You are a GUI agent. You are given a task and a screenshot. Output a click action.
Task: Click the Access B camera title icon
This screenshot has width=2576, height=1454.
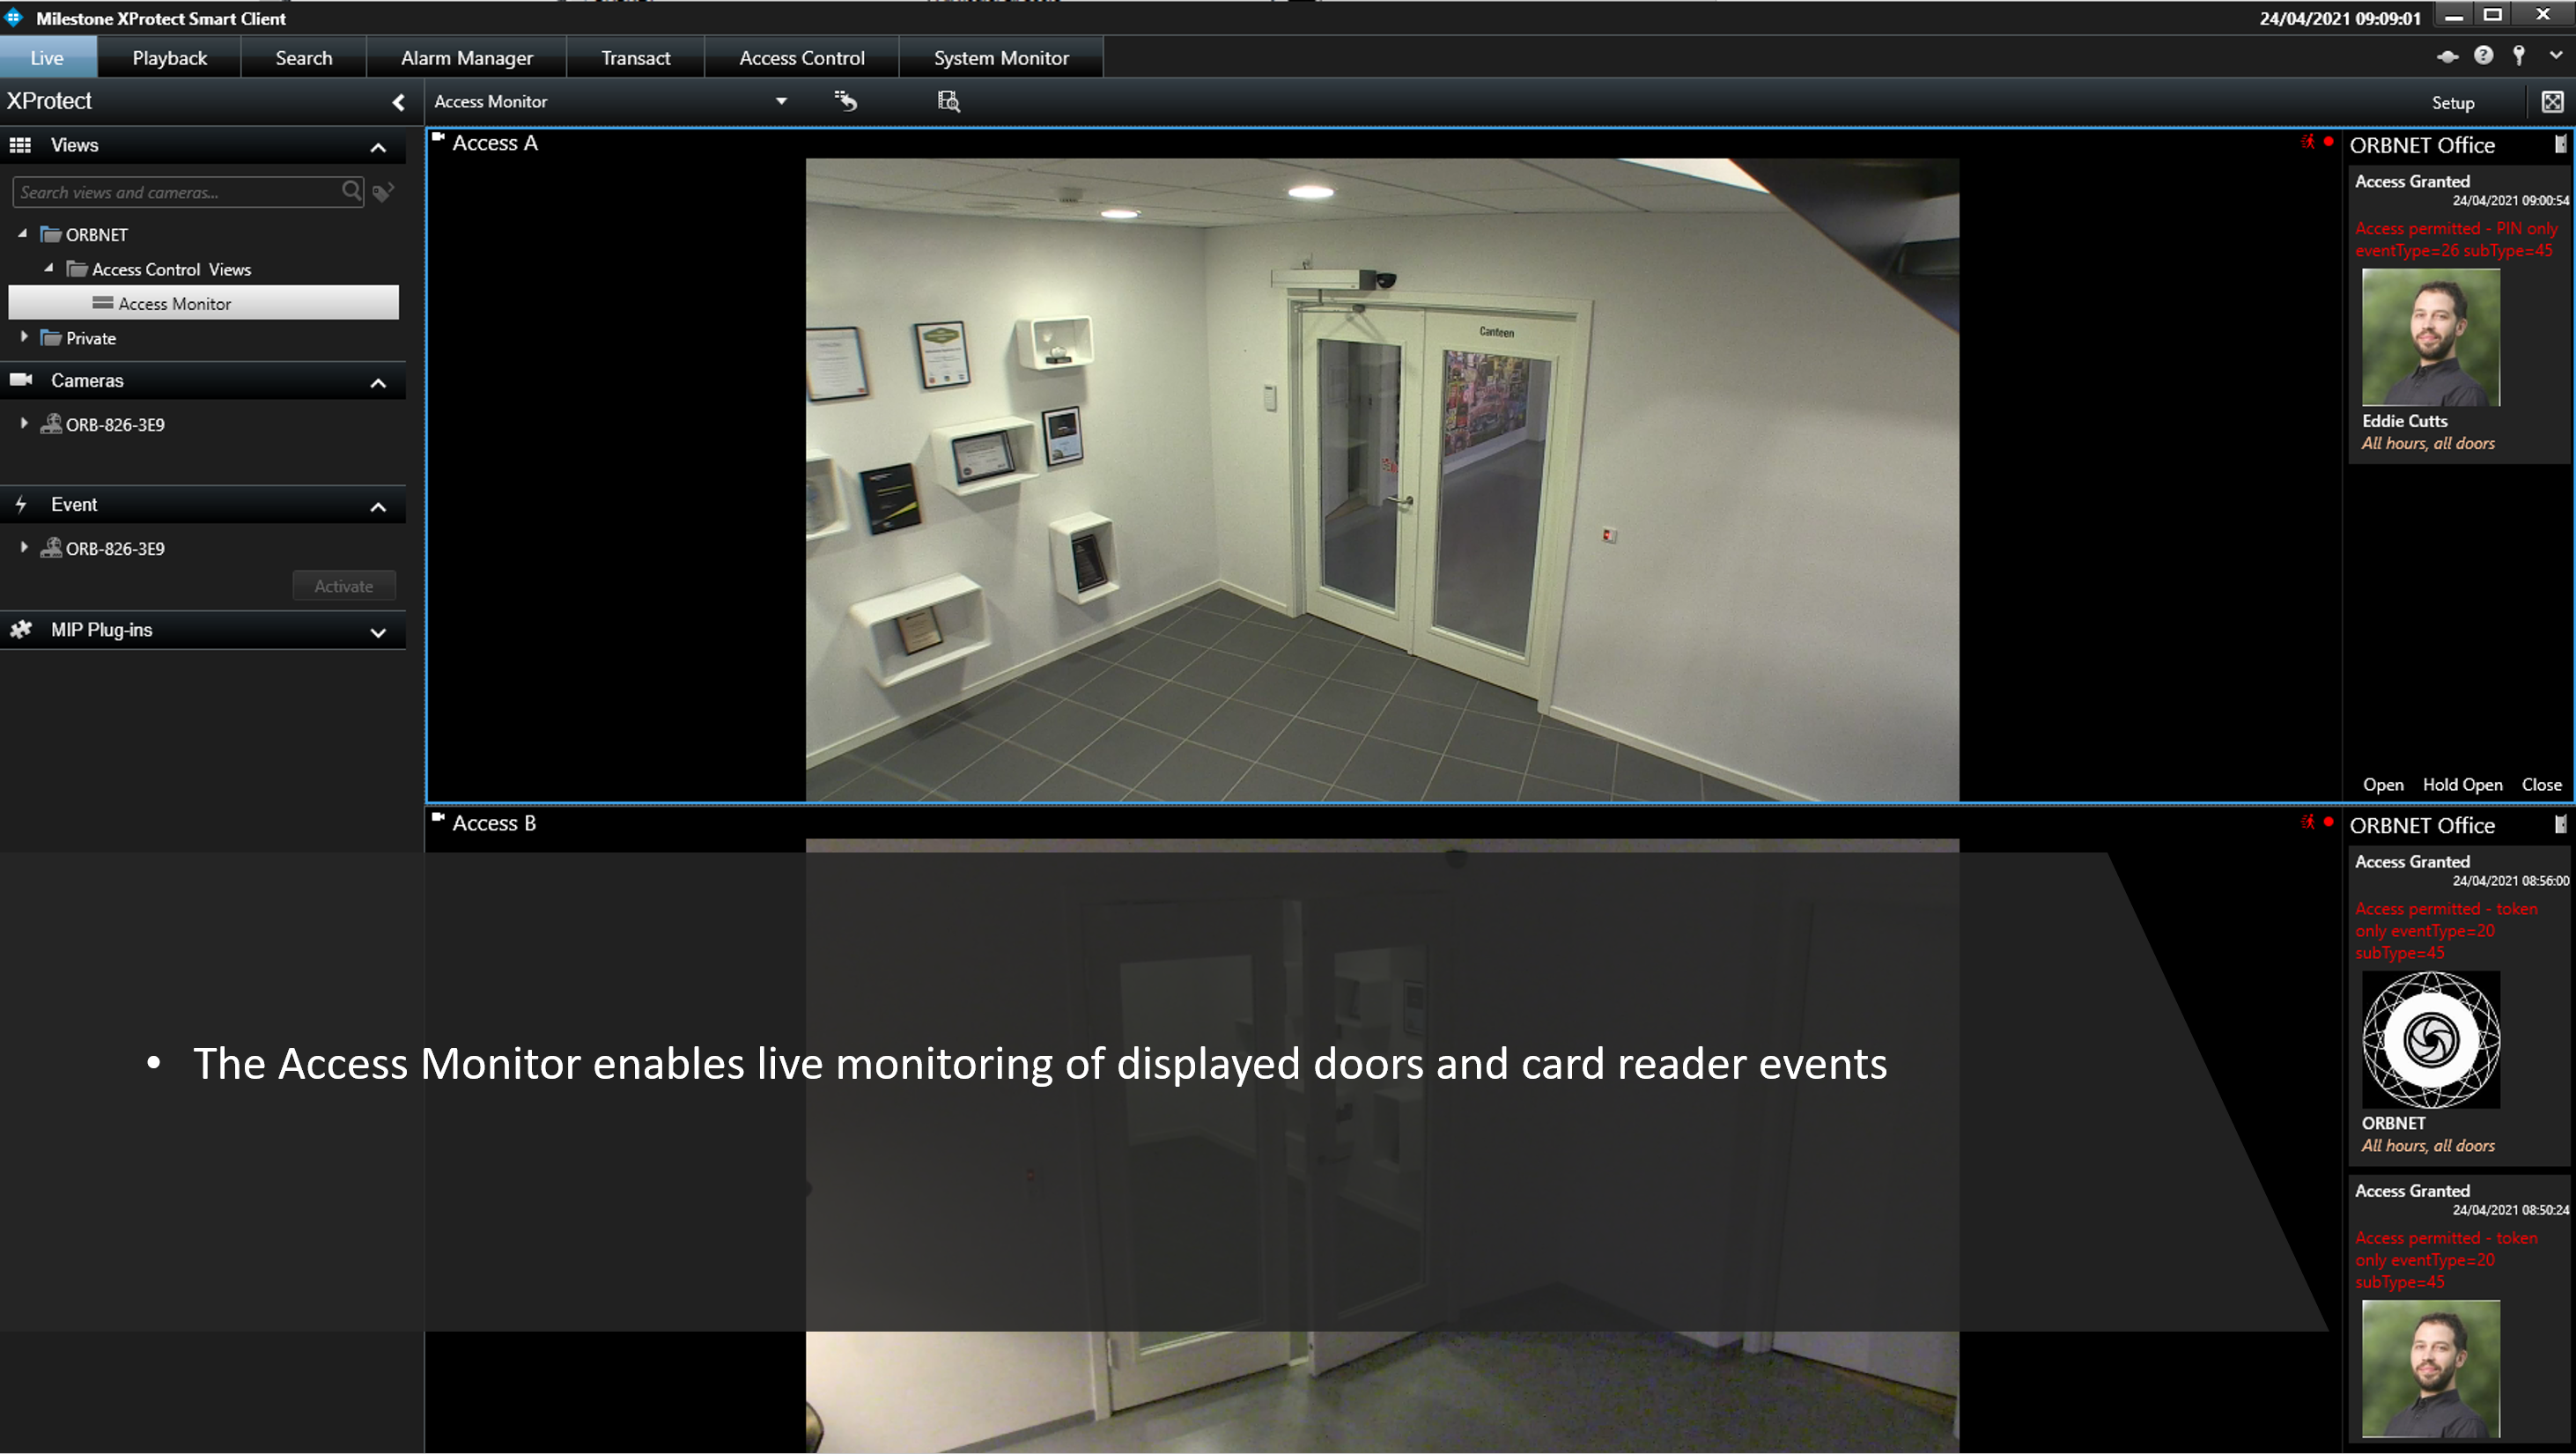[438, 817]
